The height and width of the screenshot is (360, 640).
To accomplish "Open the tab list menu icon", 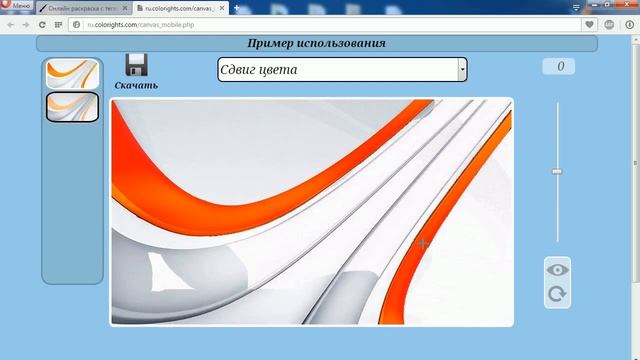I will click(x=576, y=8).
